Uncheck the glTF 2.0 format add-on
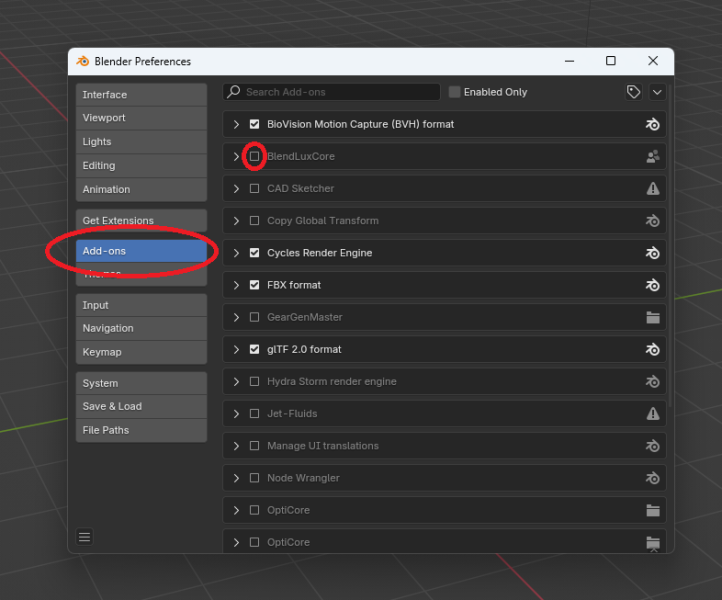Image resolution: width=722 pixels, height=600 pixels. pyautogui.click(x=254, y=350)
